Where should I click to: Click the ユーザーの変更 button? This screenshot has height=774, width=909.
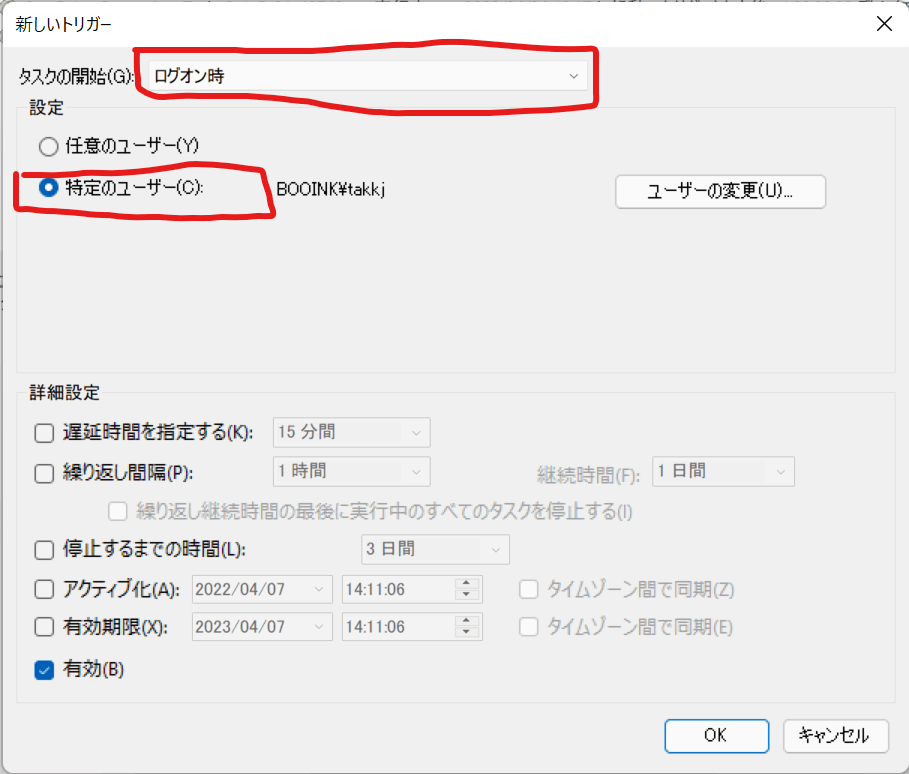pos(720,191)
